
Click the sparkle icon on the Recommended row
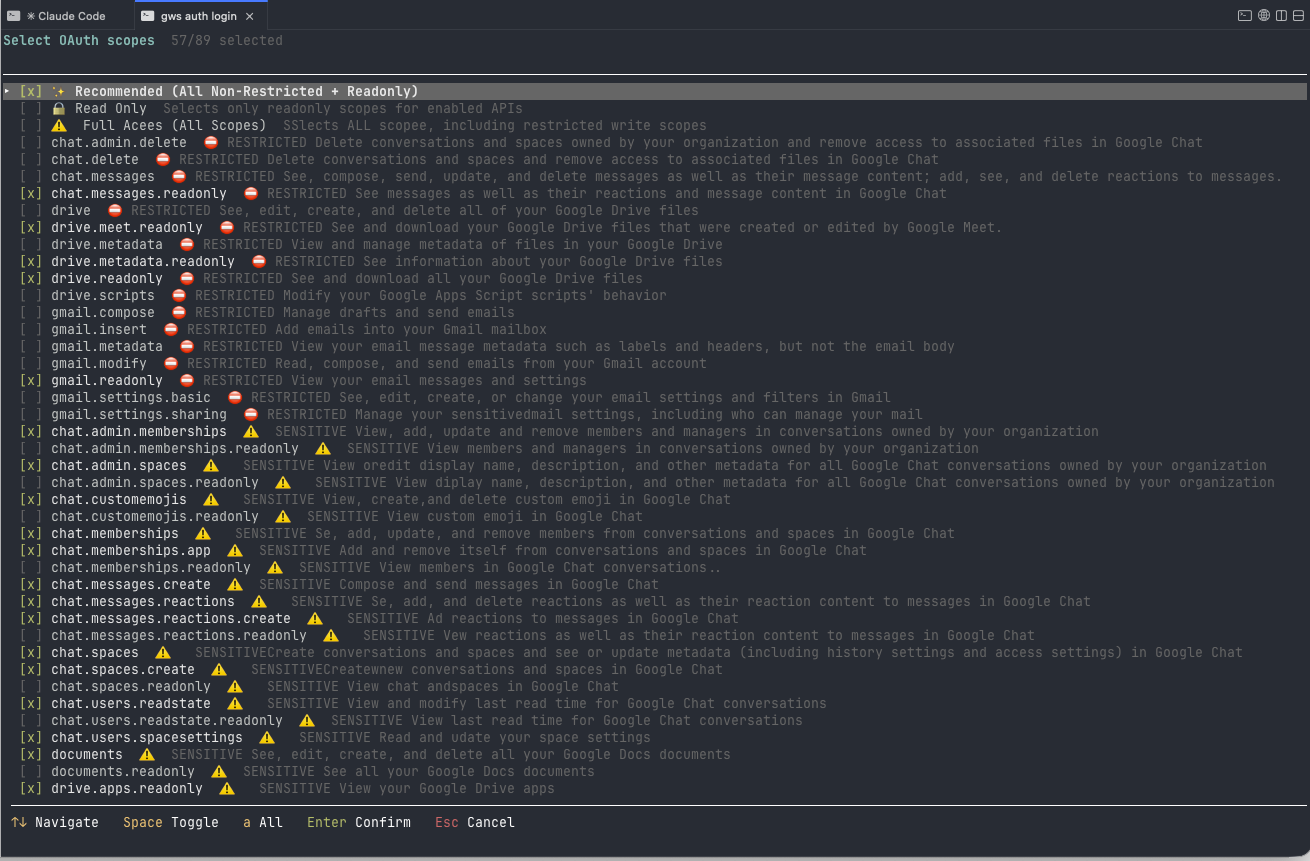tap(58, 90)
